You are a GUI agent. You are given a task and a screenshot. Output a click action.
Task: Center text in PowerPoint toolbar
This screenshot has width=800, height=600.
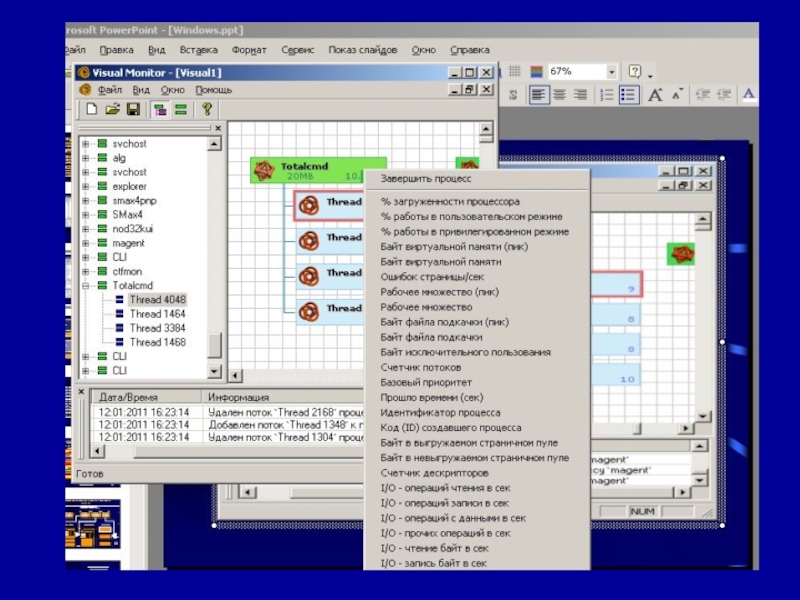(560, 94)
